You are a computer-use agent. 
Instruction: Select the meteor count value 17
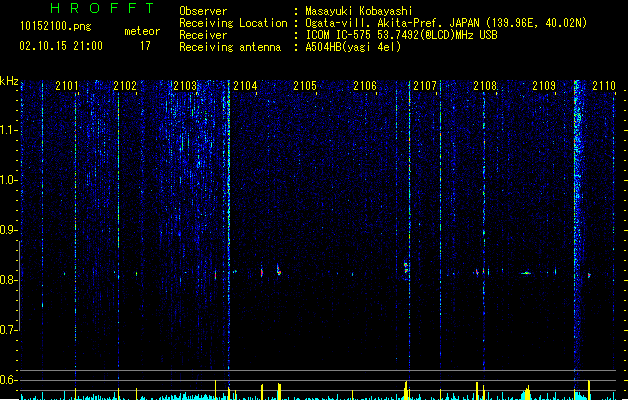click(x=145, y=46)
